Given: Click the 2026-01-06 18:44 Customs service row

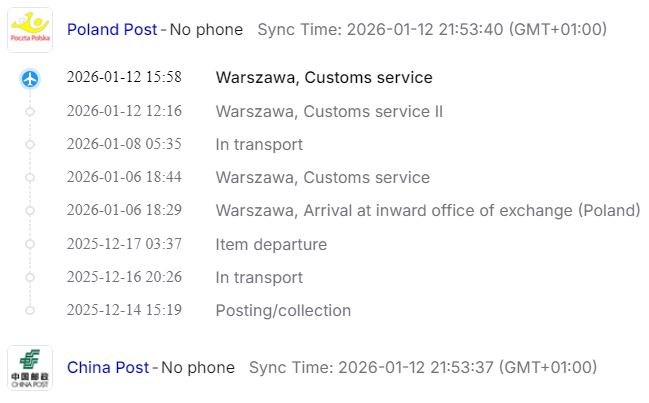Looking at the screenshot, I should pyautogui.click(x=322, y=177).
